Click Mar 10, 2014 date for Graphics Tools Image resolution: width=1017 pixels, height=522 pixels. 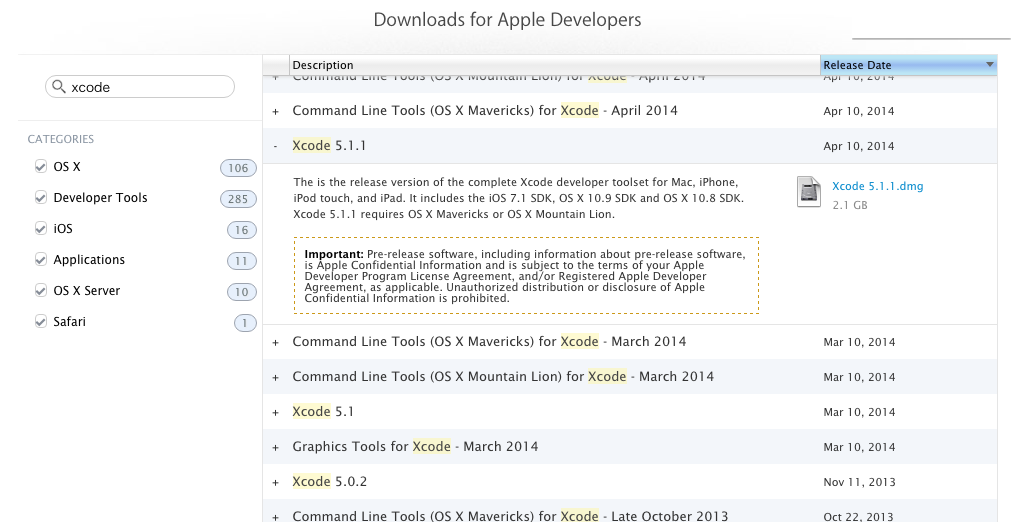tap(859, 447)
